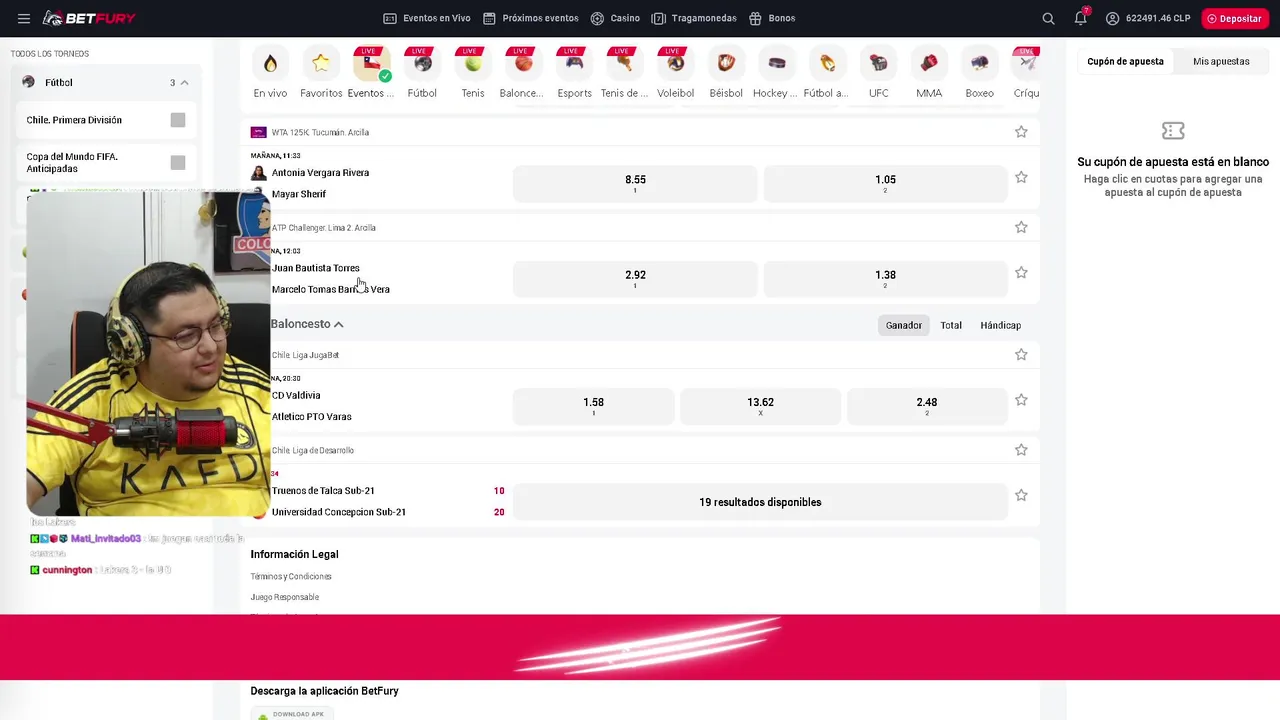Bet on the draw at 13.62

coord(760,406)
